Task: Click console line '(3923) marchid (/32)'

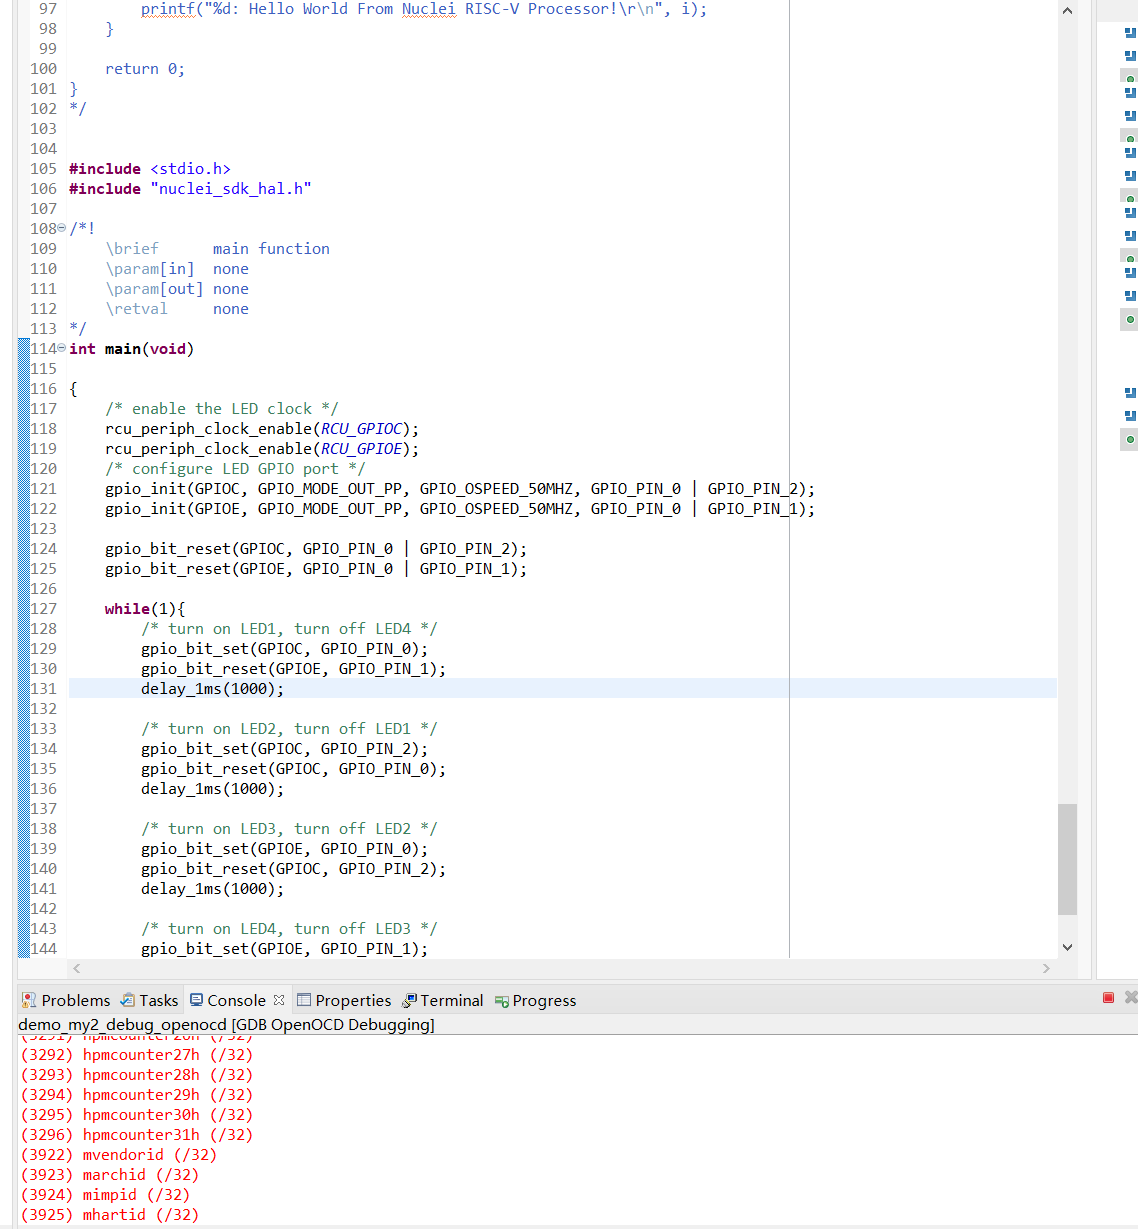Action: pyautogui.click(x=110, y=1174)
